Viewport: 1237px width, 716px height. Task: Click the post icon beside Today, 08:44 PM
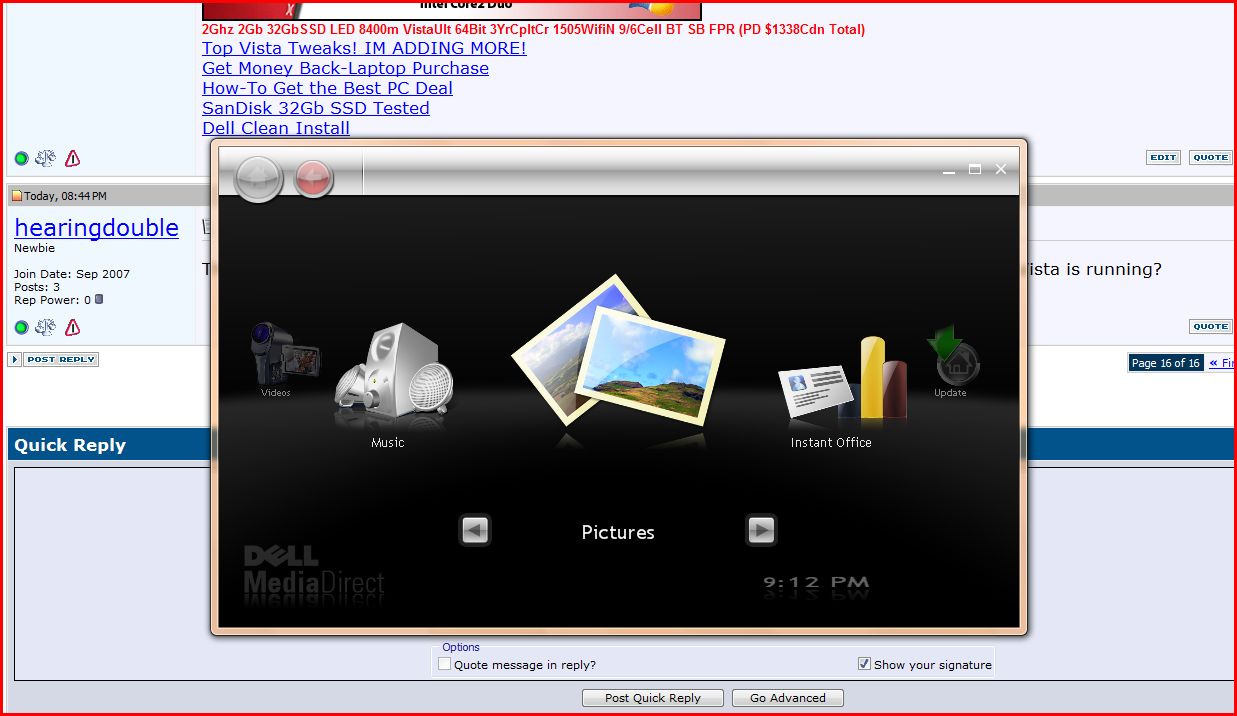tap(16, 196)
